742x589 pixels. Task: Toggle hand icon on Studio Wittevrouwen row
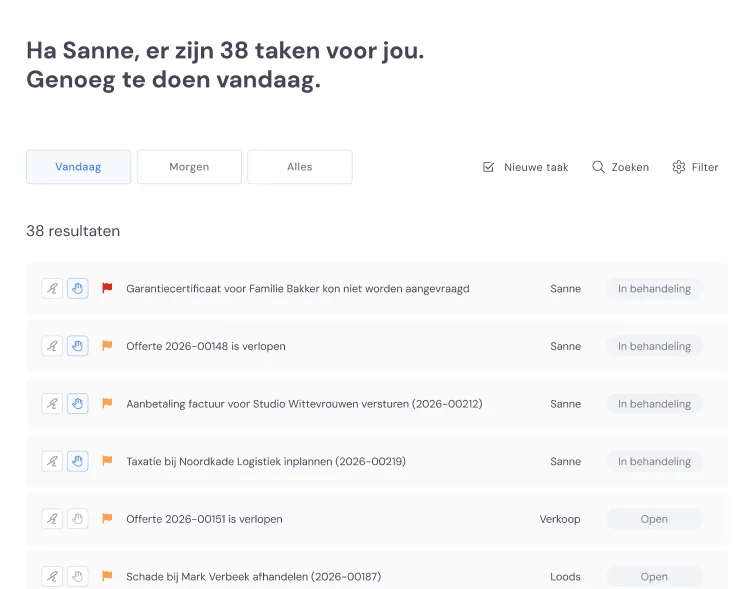pos(78,404)
